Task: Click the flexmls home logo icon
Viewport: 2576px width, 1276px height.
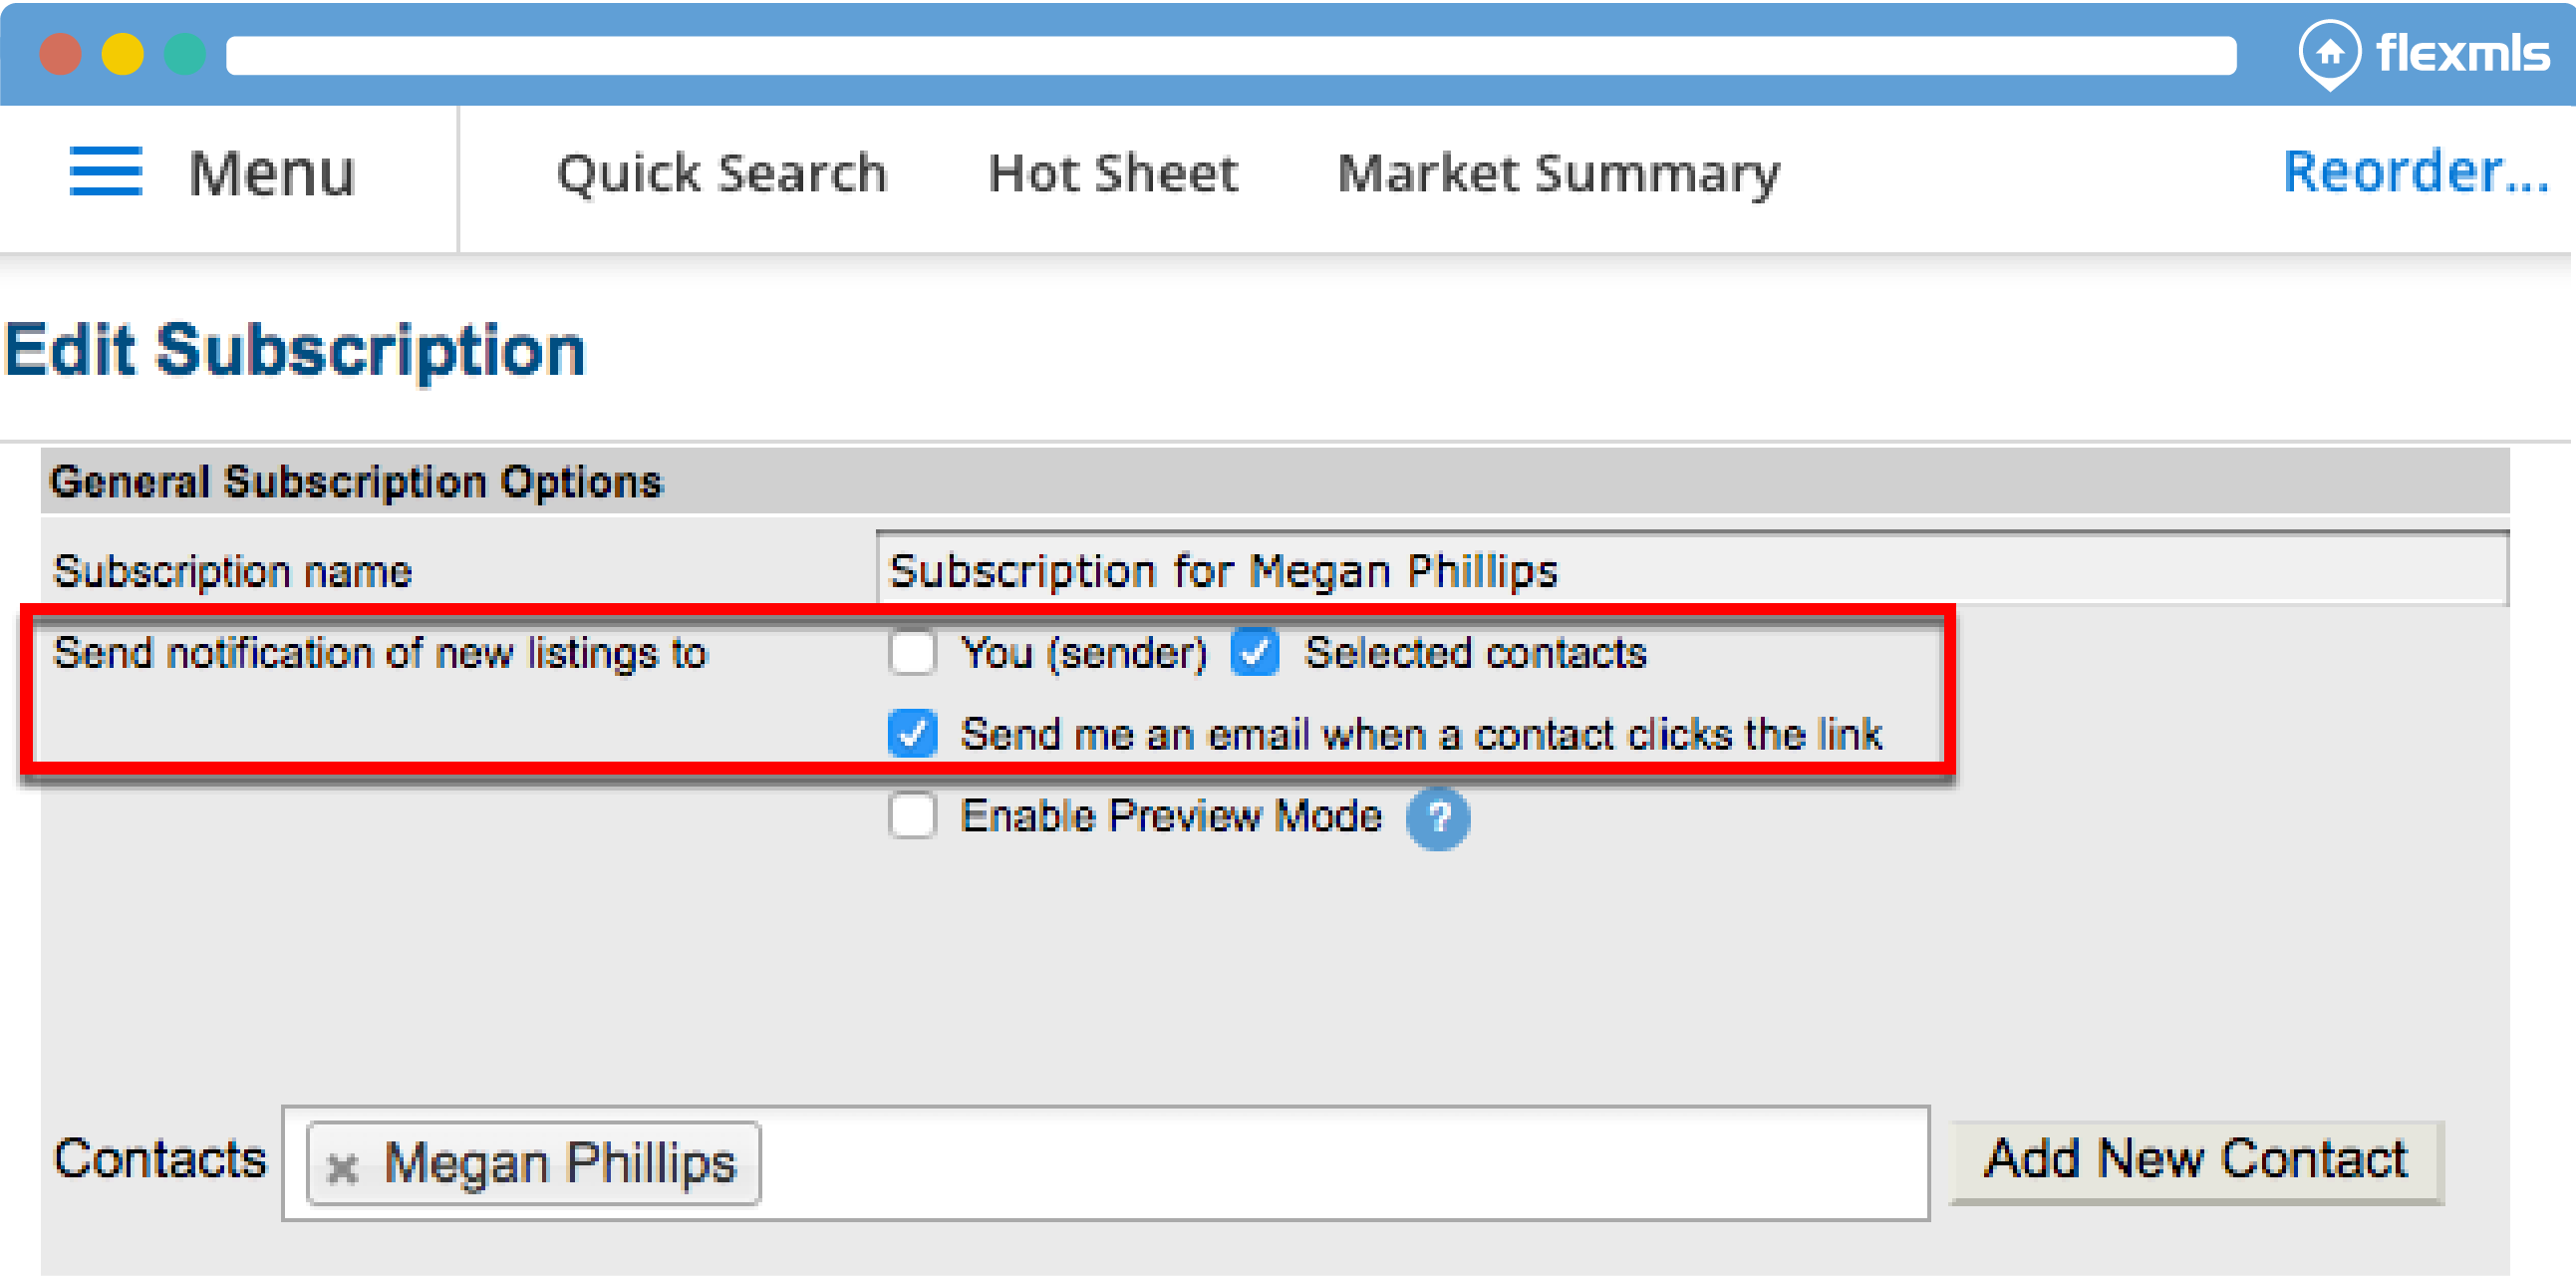Action: (x=2329, y=53)
